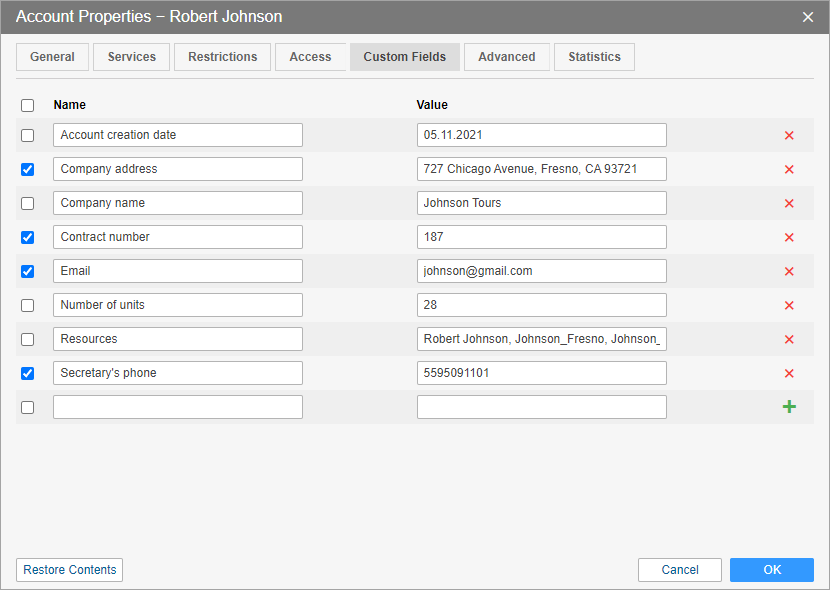830x590 pixels.
Task: Enable the Company name checkbox
Action: [28, 203]
